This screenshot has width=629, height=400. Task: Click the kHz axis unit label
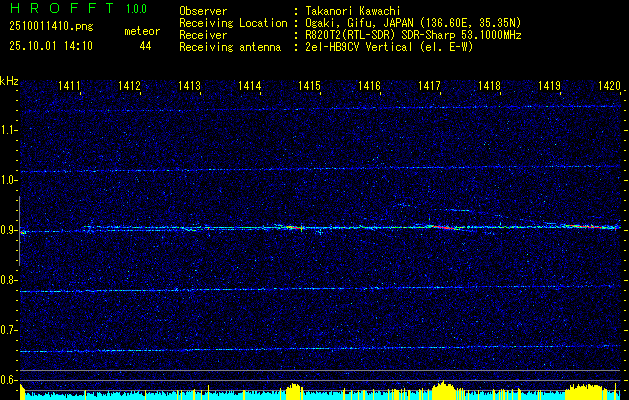click(x=9, y=80)
